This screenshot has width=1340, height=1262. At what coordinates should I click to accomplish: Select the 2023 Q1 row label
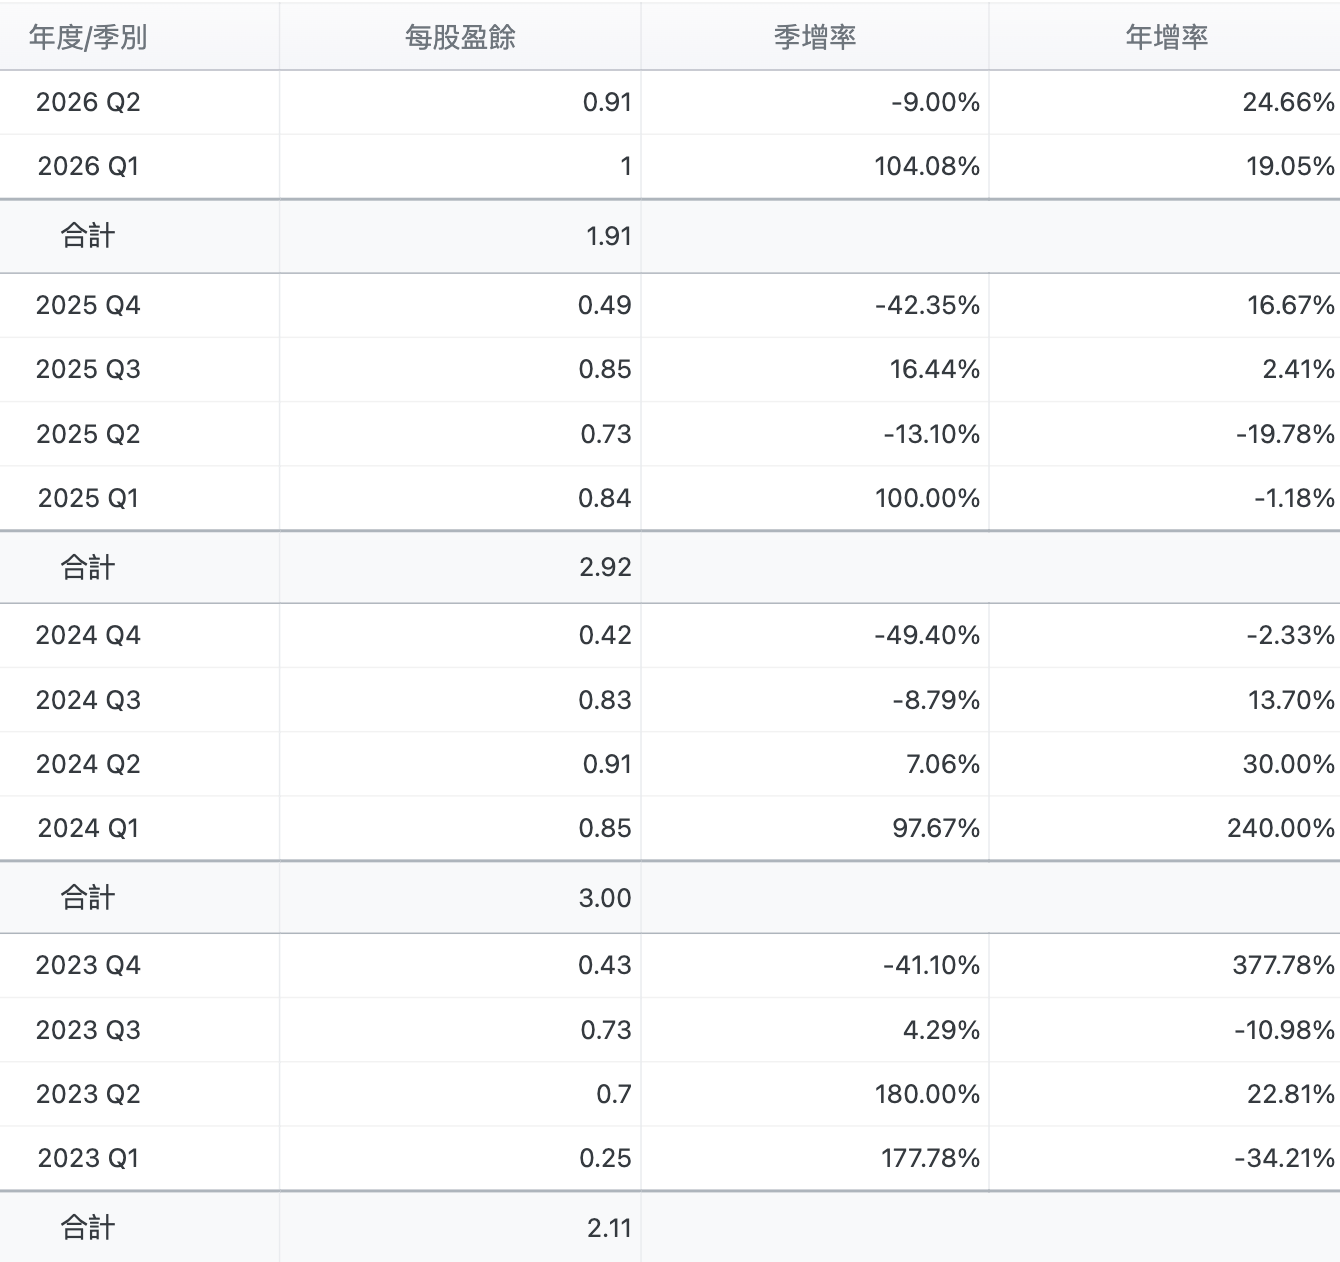88,1158
